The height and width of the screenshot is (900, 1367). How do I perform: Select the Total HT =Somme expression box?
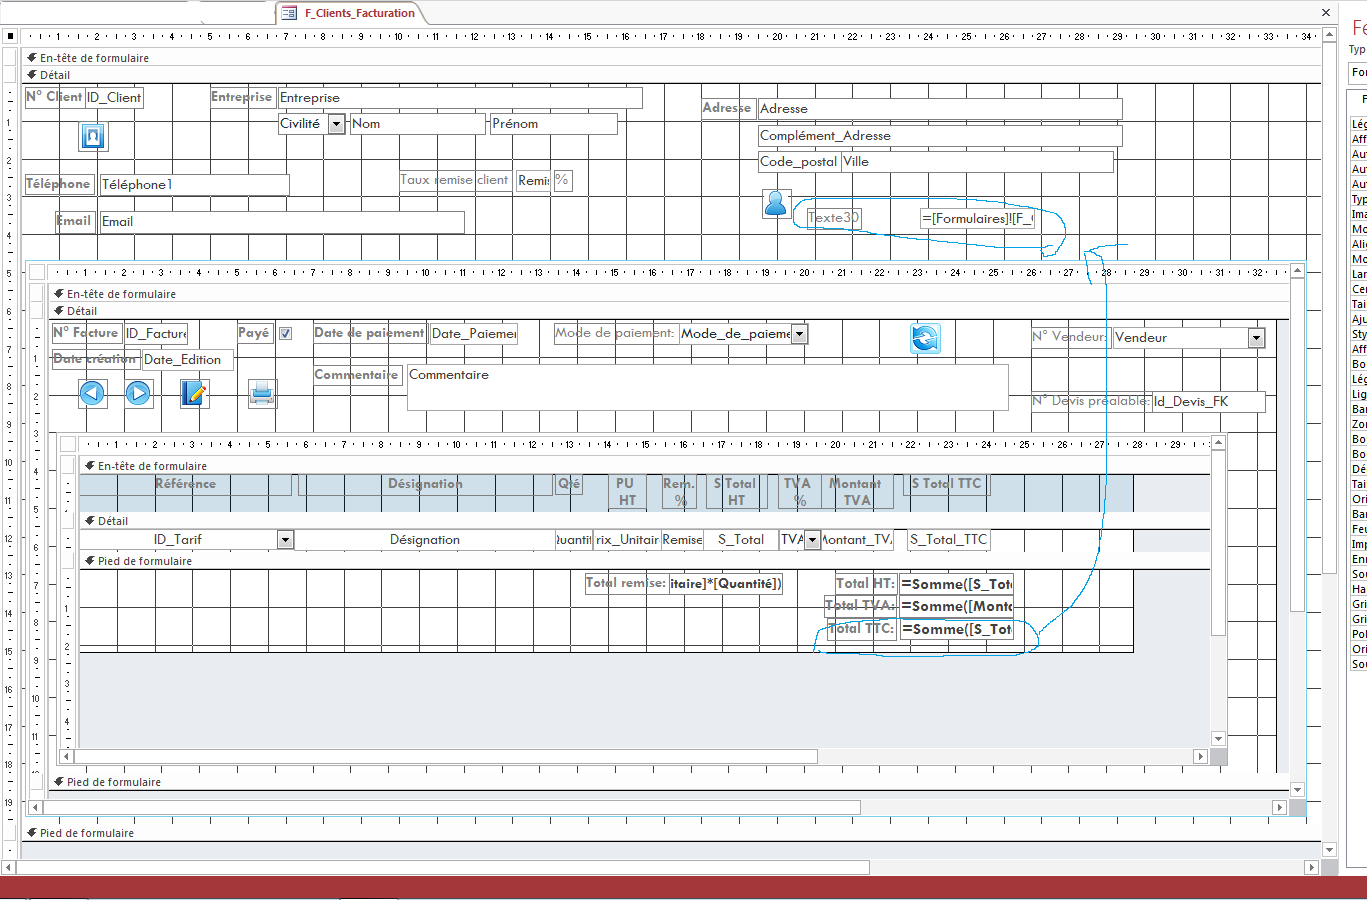[x=957, y=584]
